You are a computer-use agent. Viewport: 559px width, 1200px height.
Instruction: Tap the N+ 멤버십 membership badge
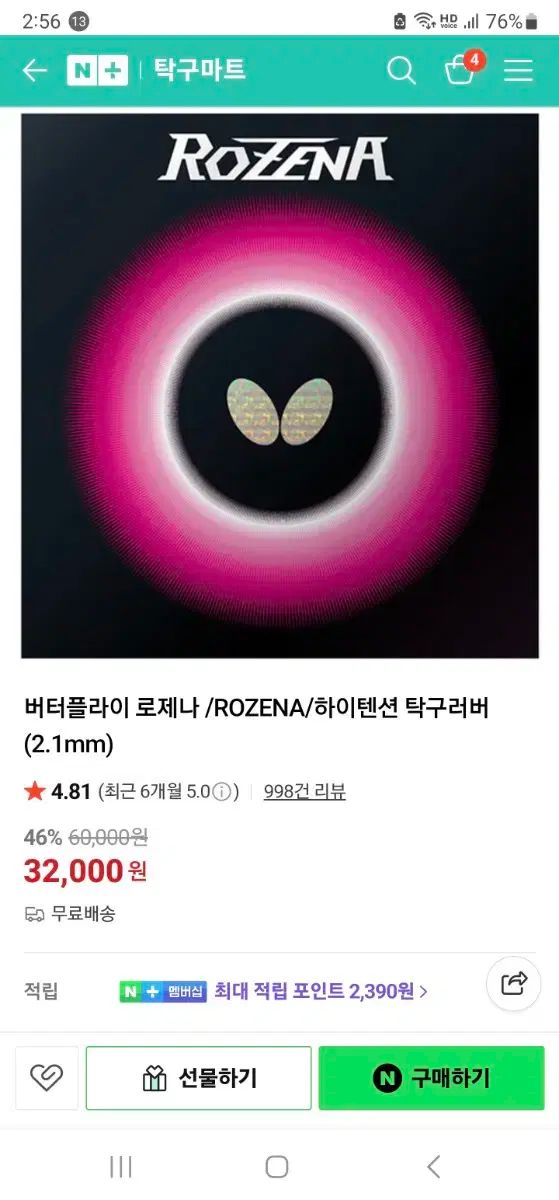[164, 991]
